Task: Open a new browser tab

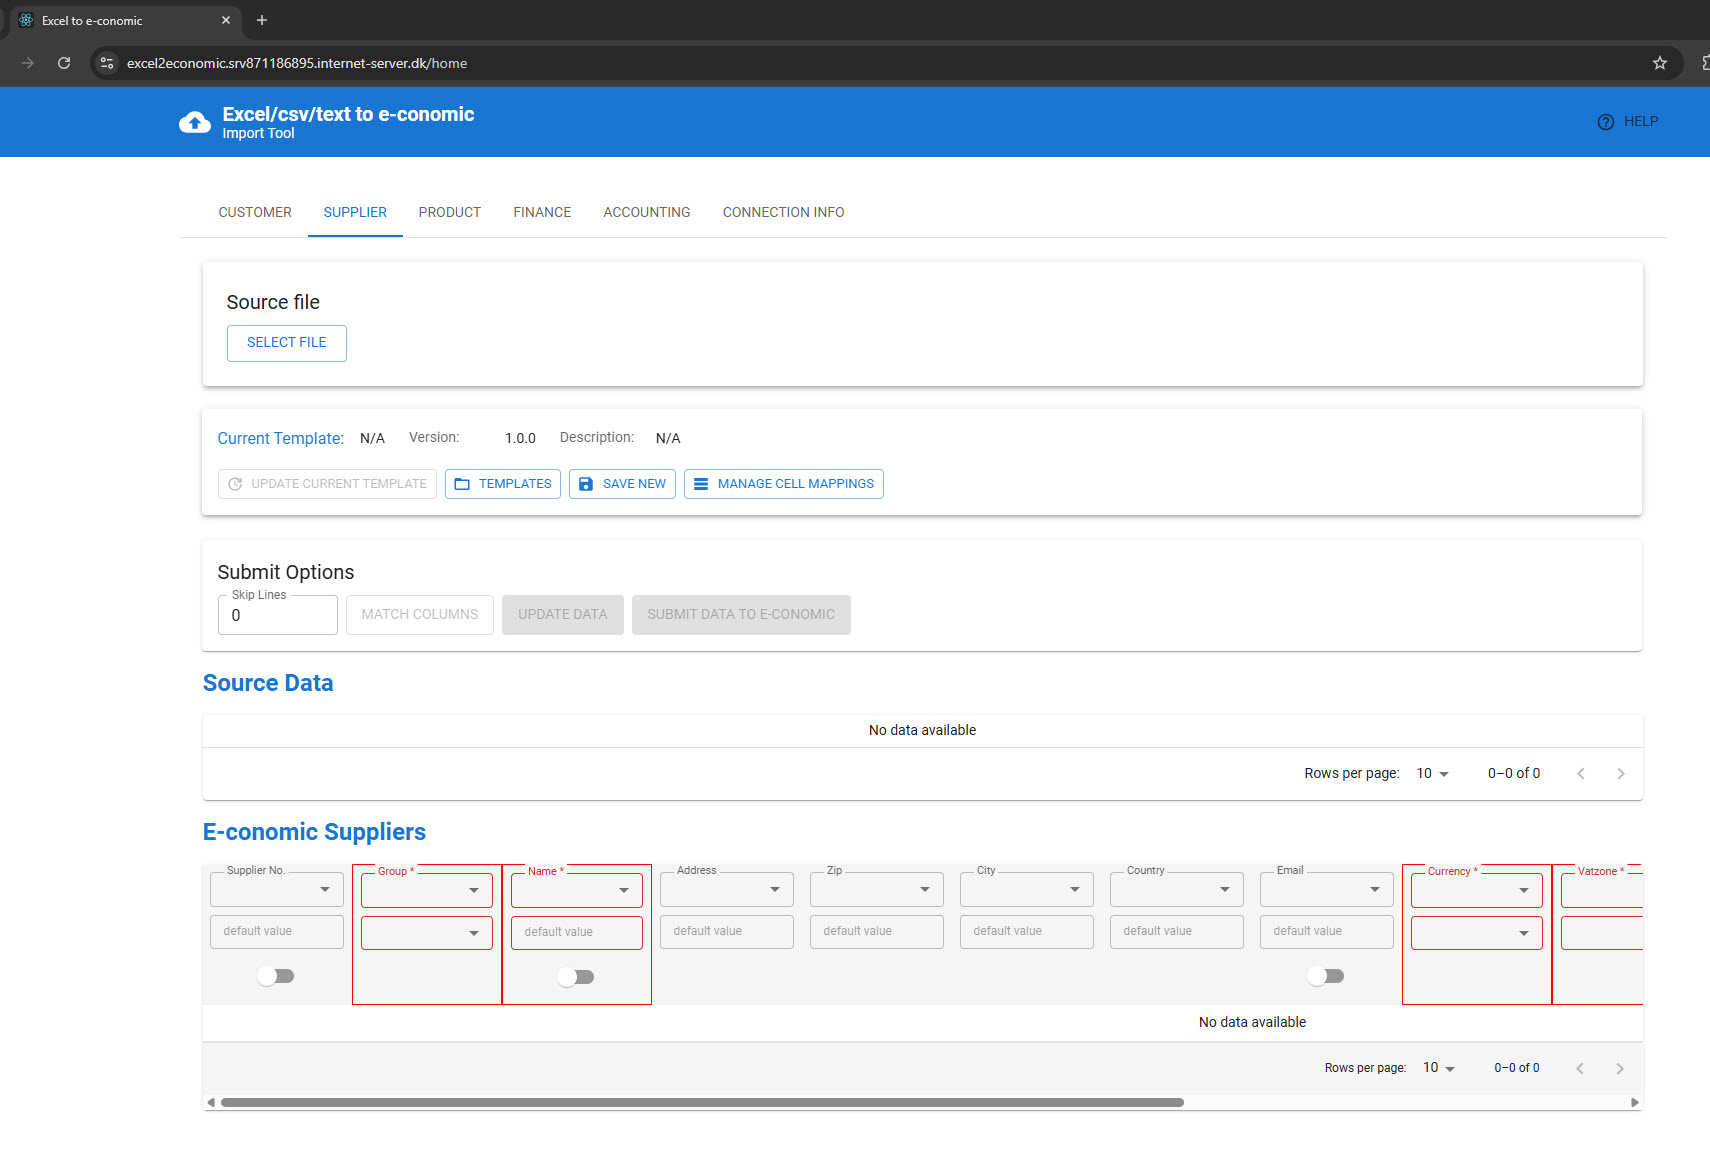Action: (x=262, y=20)
